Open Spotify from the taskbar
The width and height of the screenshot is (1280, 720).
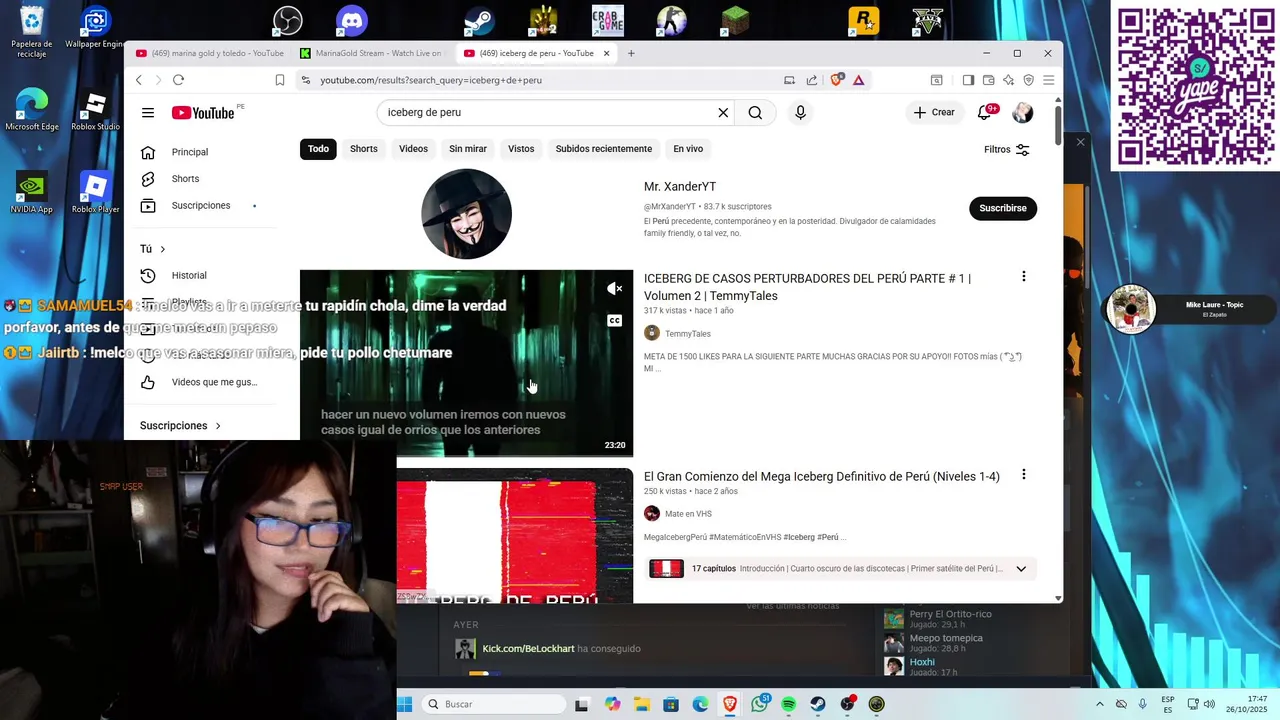(788, 704)
